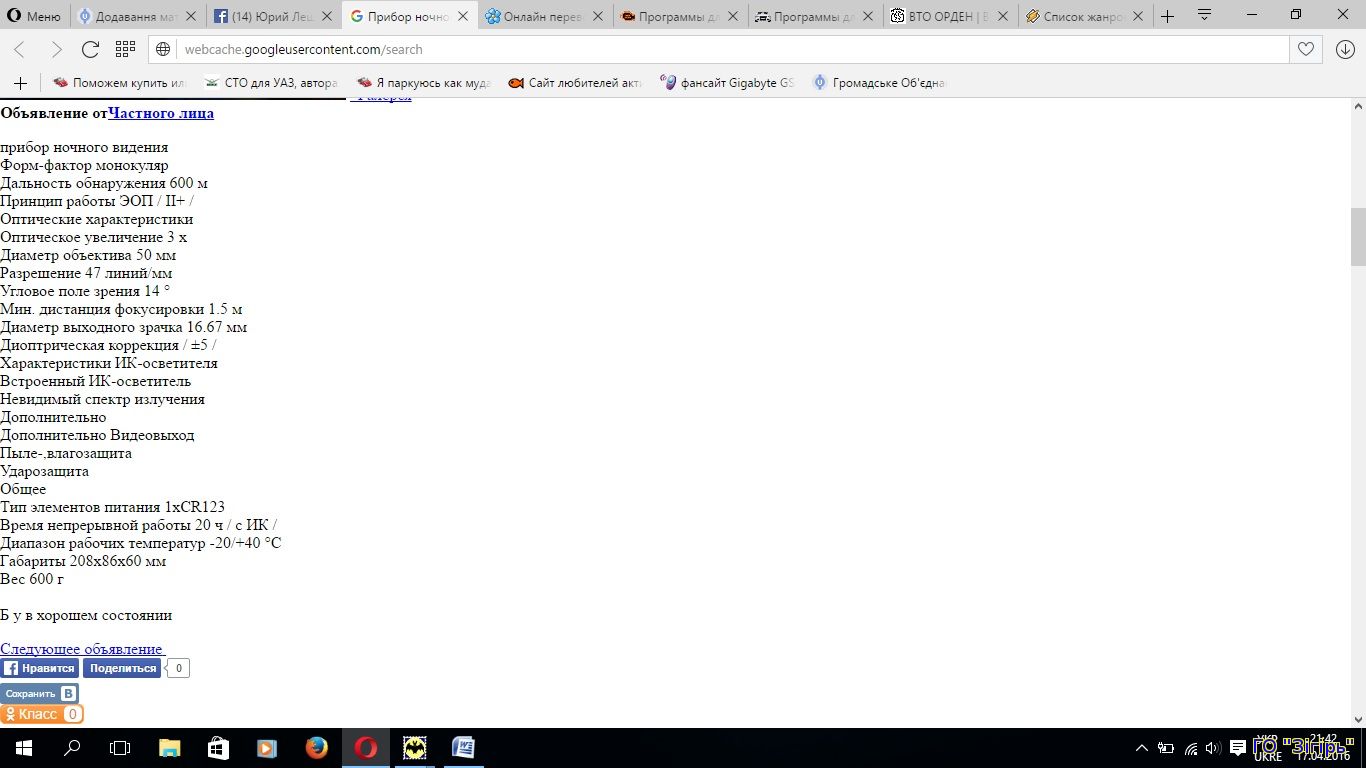Open bookmark Я паркуюсь как
The width and height of the screenshot is (1366, 768).
(x=423, y=83)
